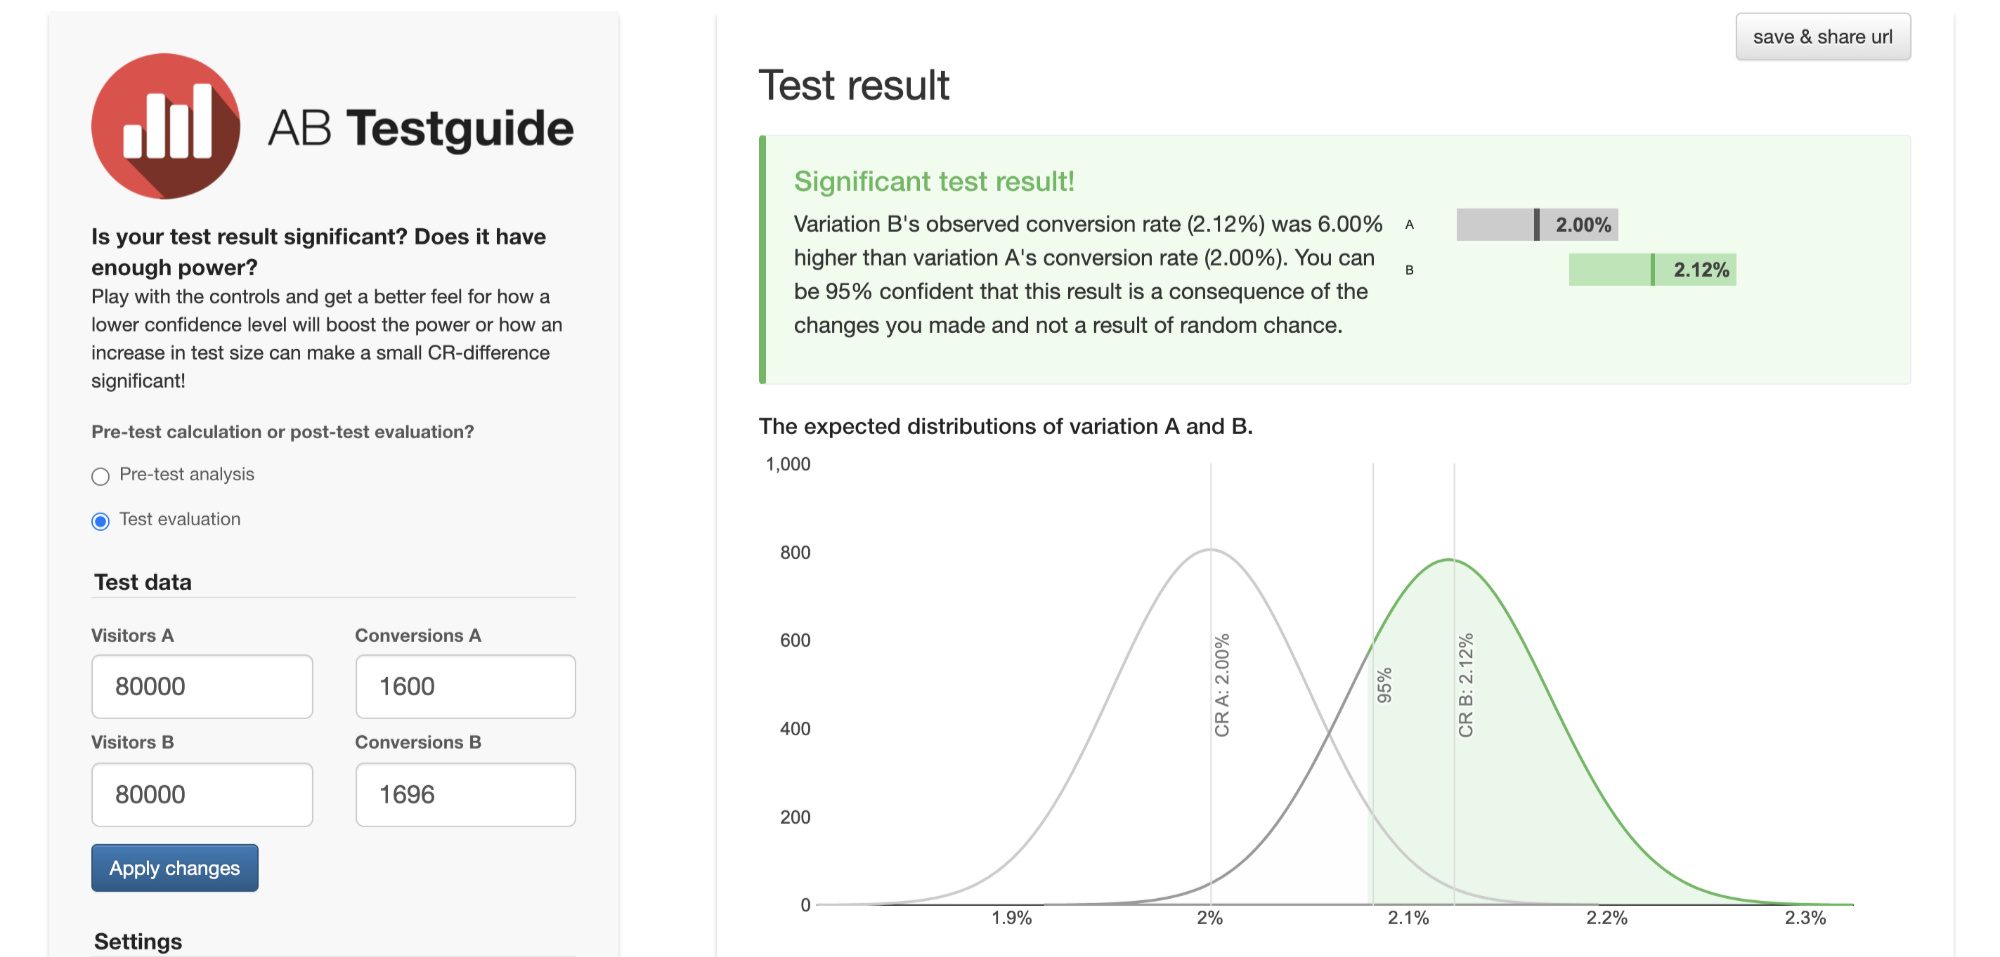Select the Pre-test analysis radio button

click(101, 476)
